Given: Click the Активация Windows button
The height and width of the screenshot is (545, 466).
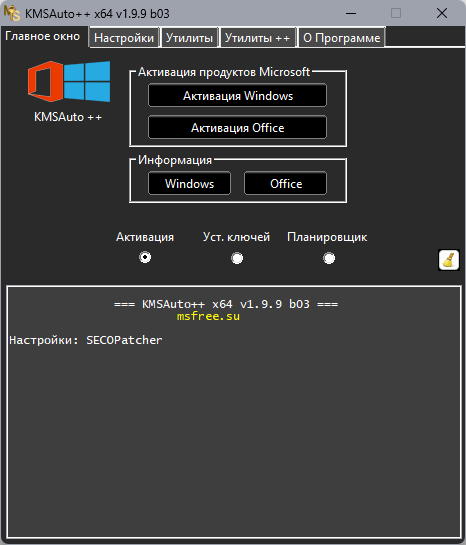Looking at the screenshot, I should (x=238, y=96).
